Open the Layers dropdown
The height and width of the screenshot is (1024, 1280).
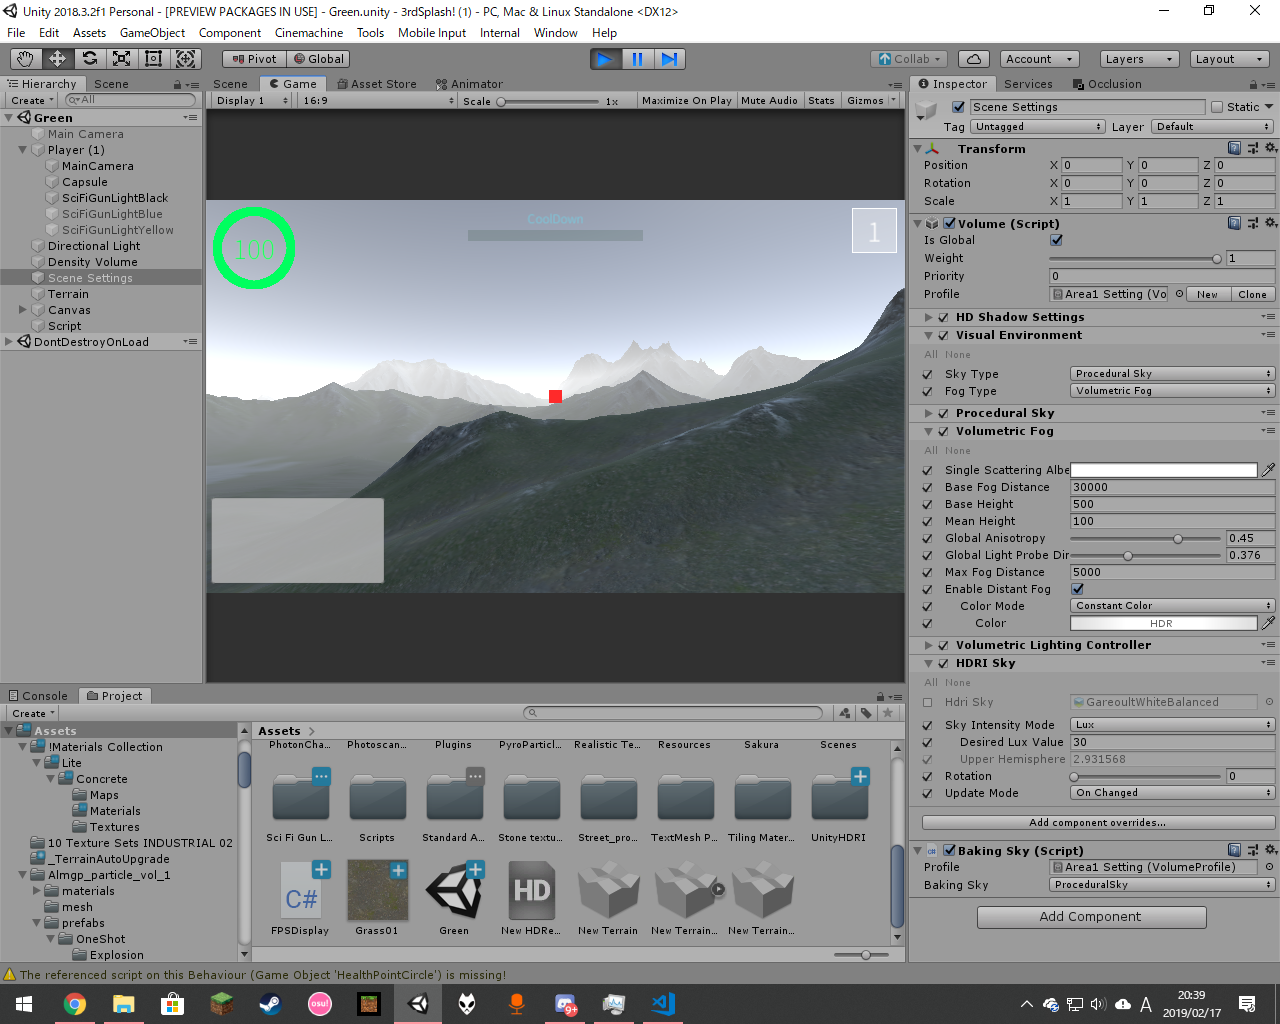1138,59
